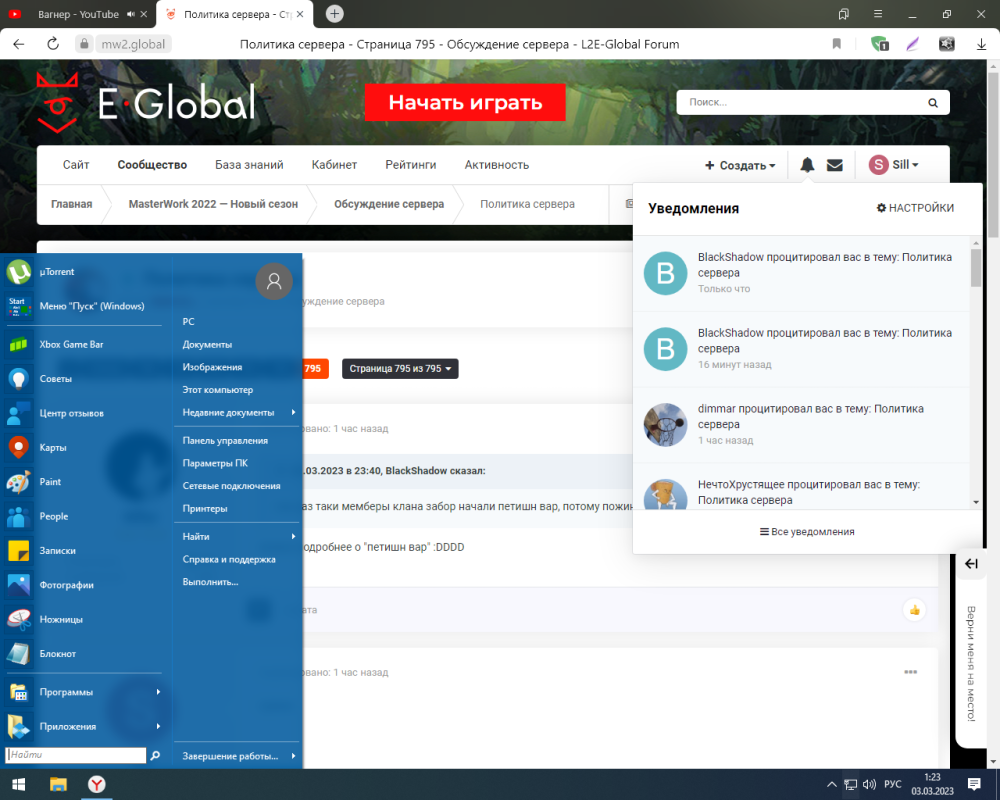This screenshot has height=800, width=1000.
Task: Open the Создать dropdown menu
Action: click(x=740, y=165)
